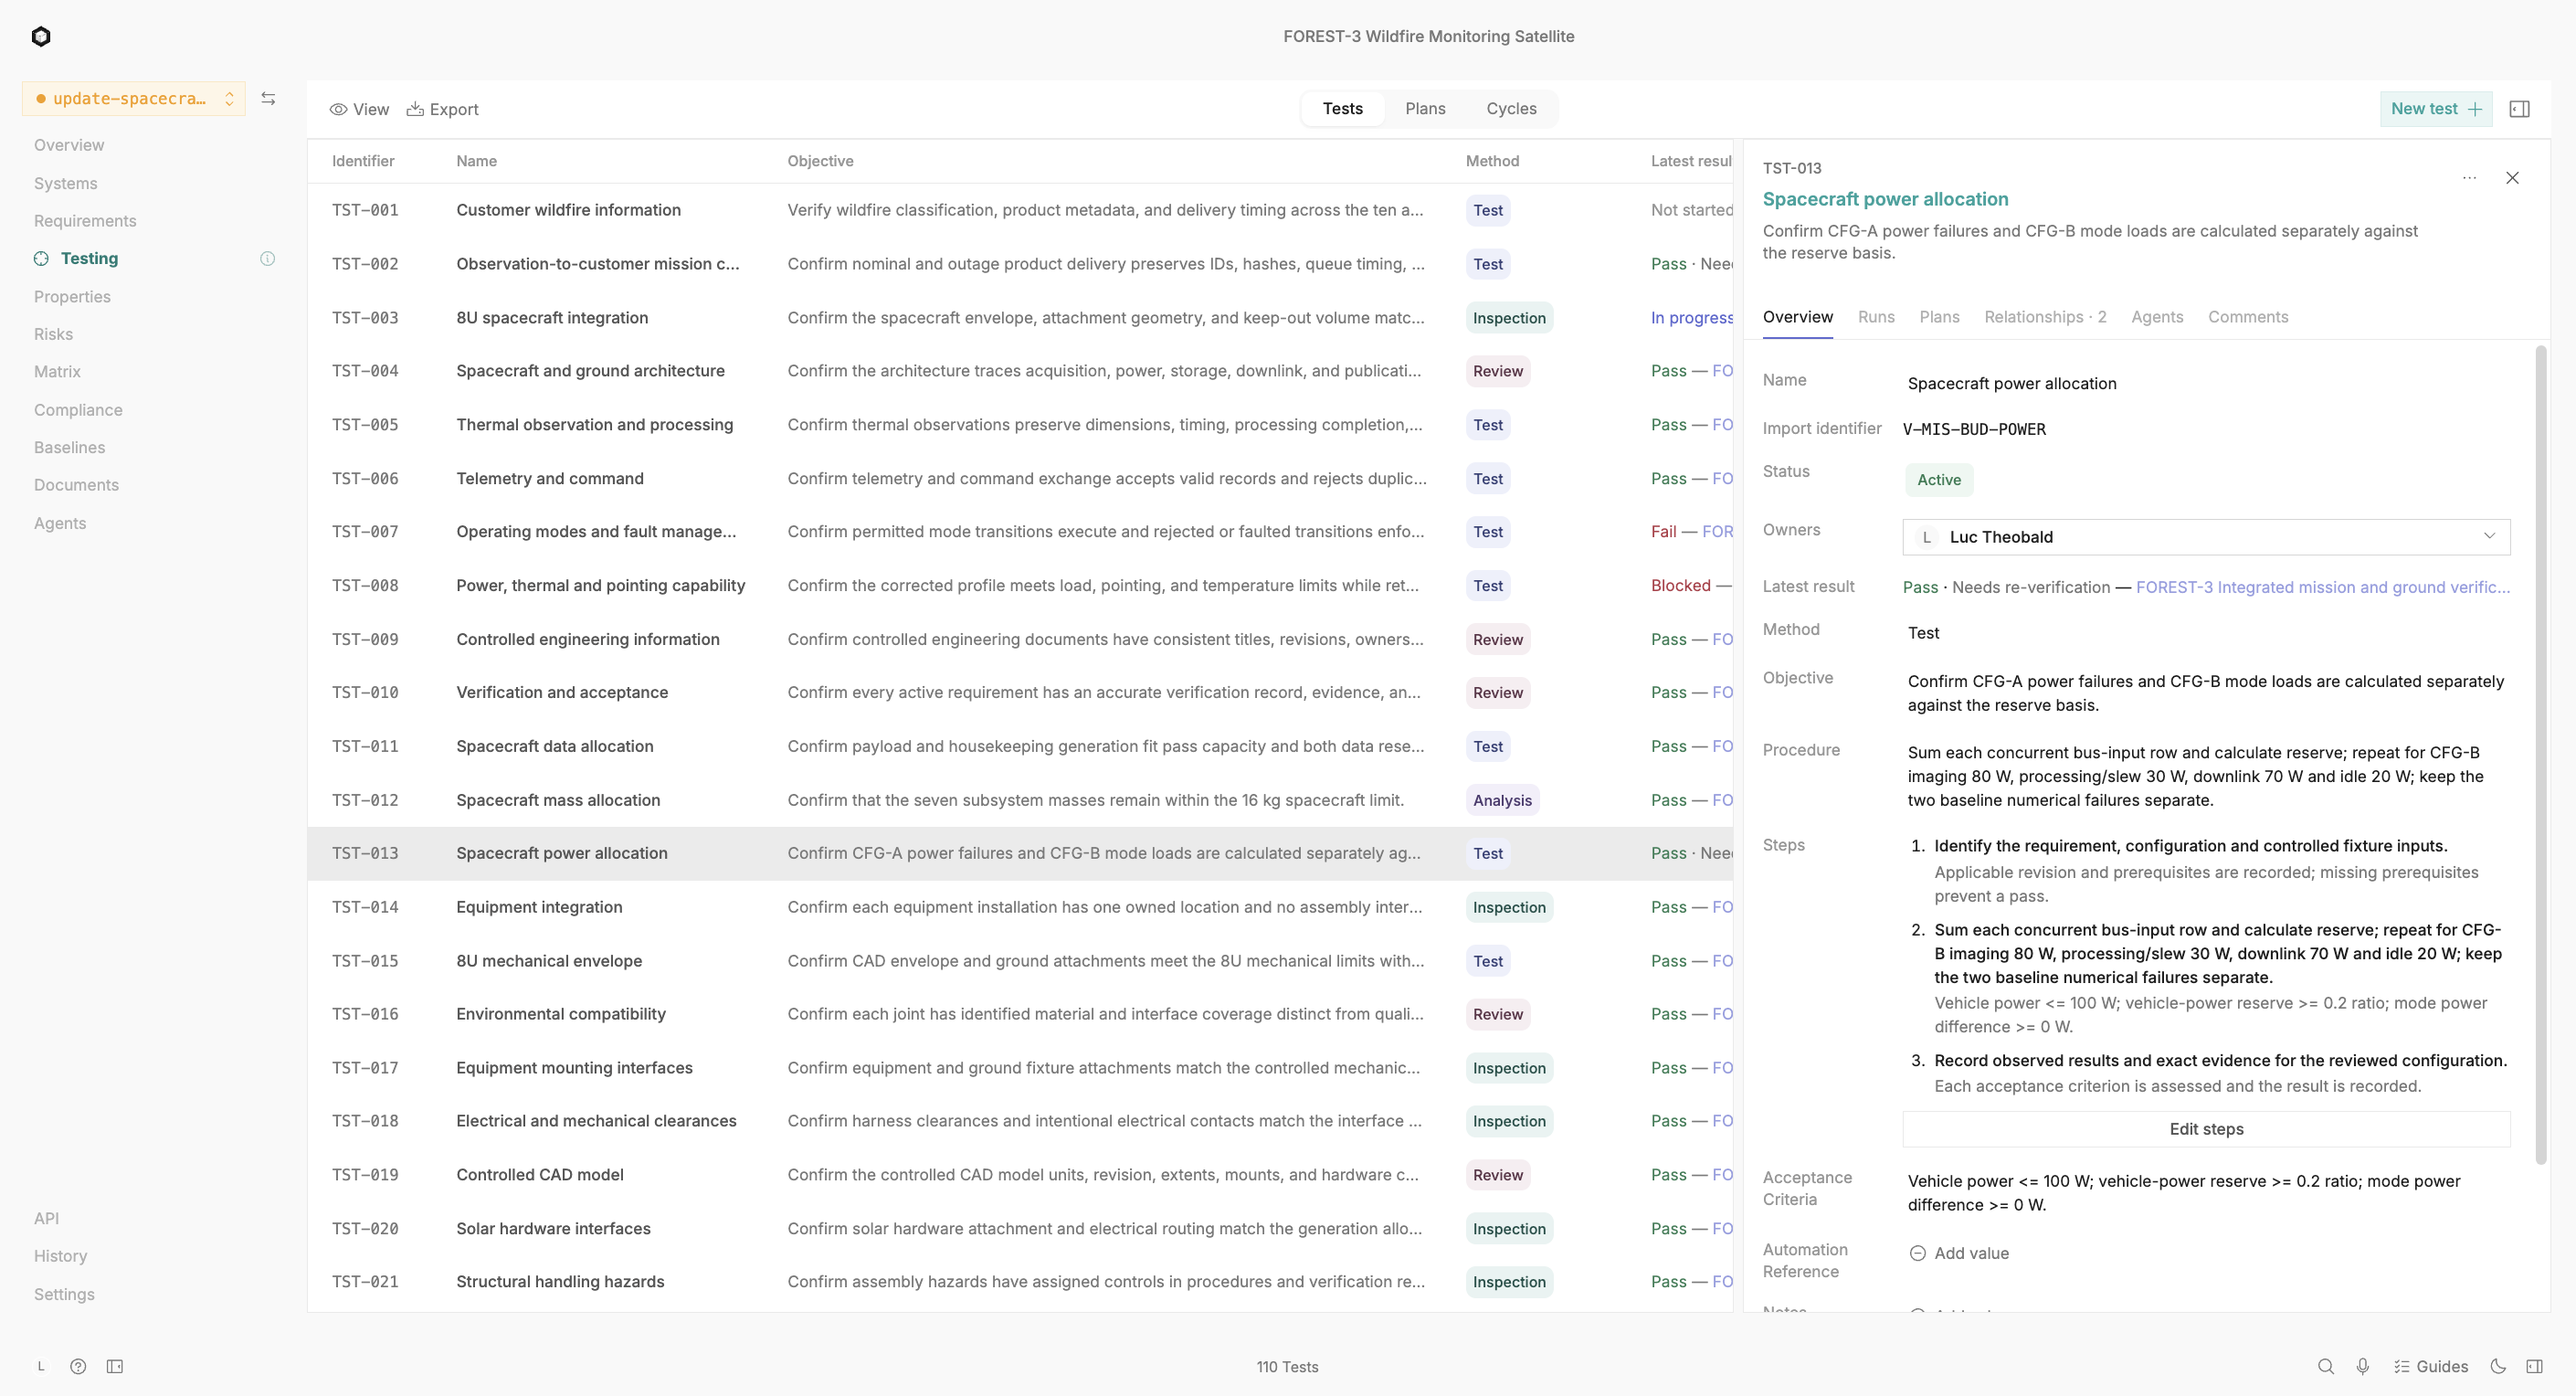The height and width of the screenshot is (1396, 2576).
Task: Open Baselines in sidebar
Action: [69, 447]
